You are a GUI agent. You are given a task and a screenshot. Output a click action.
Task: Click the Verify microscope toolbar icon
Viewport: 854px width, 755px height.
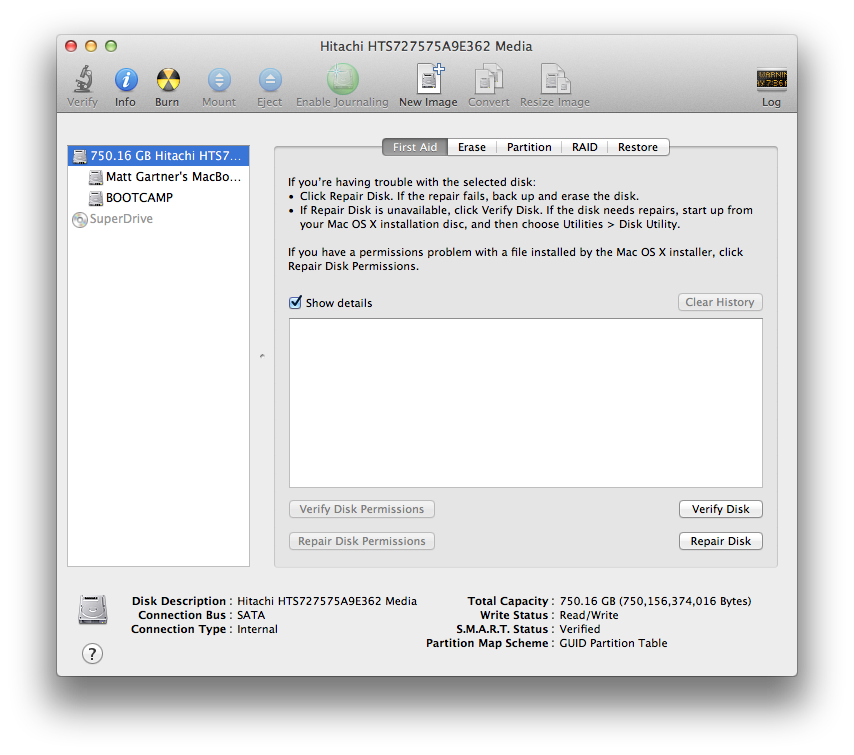[x=83, y=80]
